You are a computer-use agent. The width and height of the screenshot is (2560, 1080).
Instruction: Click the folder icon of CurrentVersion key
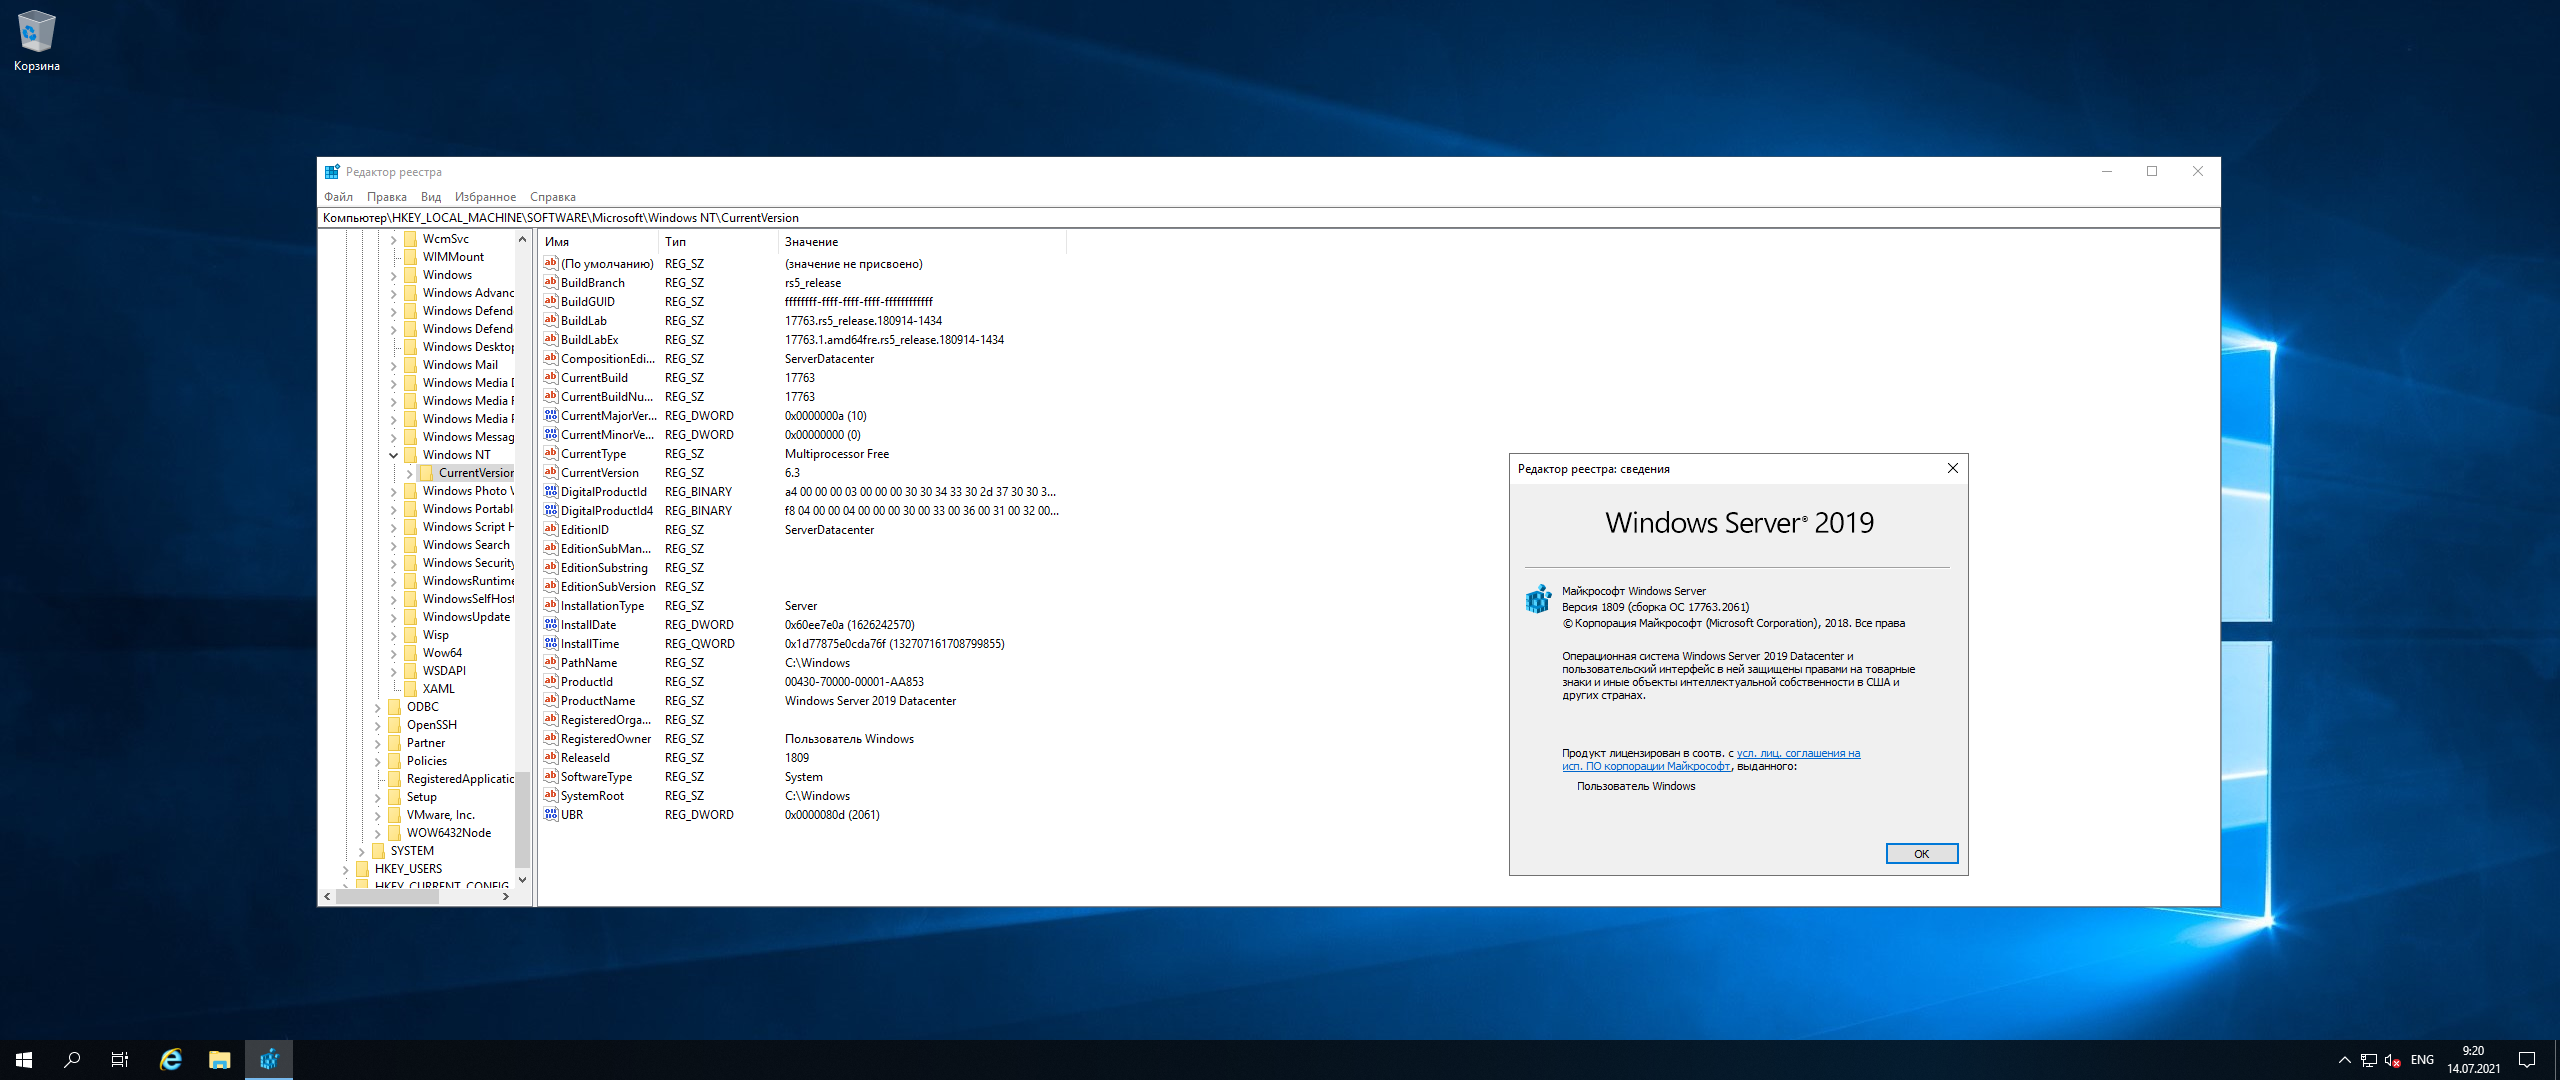click(426, 473)
